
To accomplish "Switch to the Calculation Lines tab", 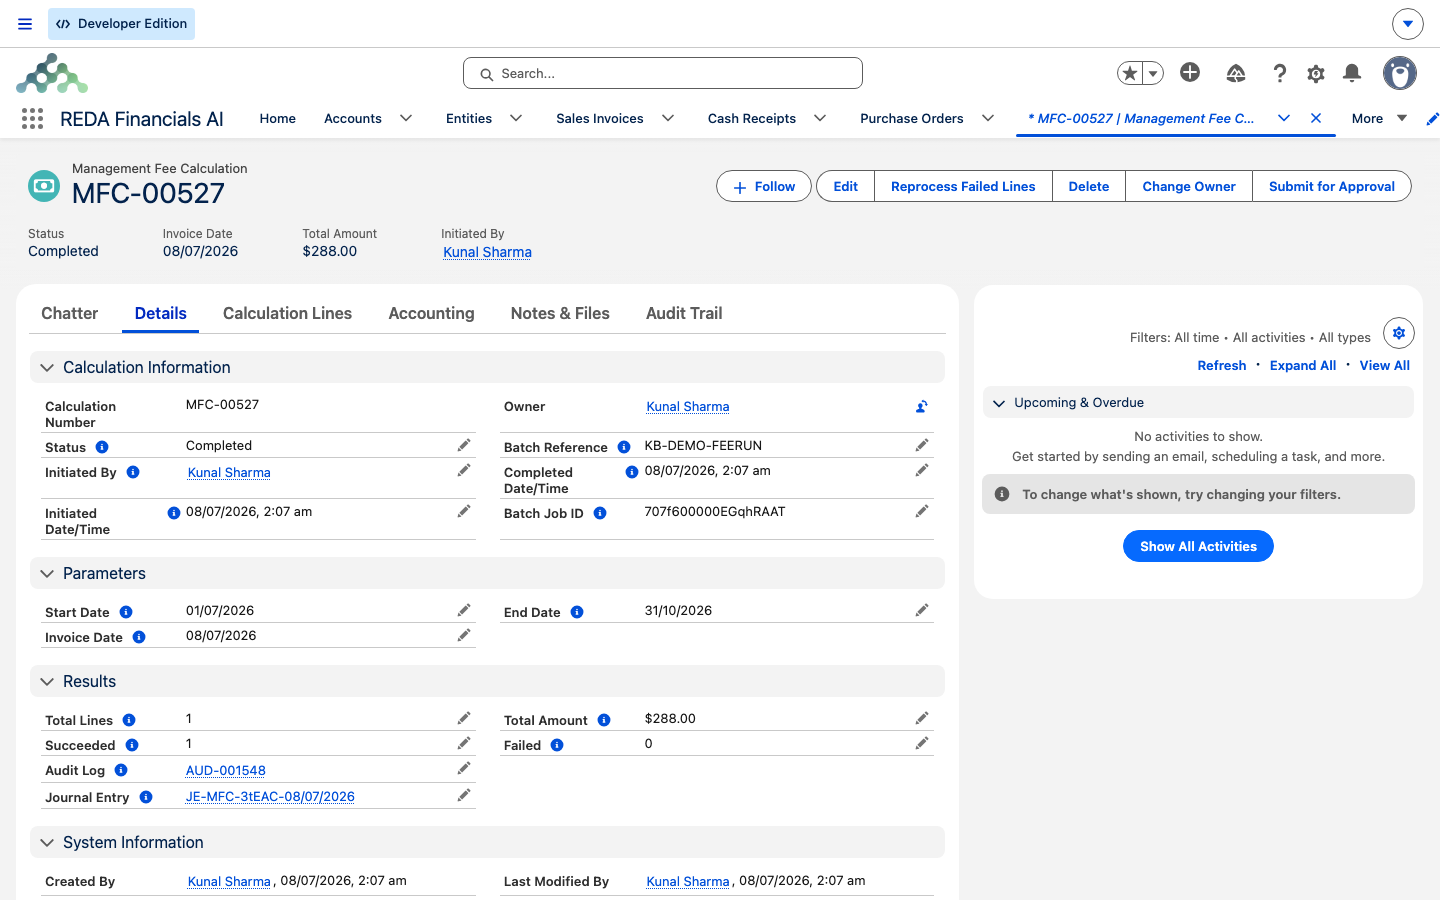I will coord(287,313).
